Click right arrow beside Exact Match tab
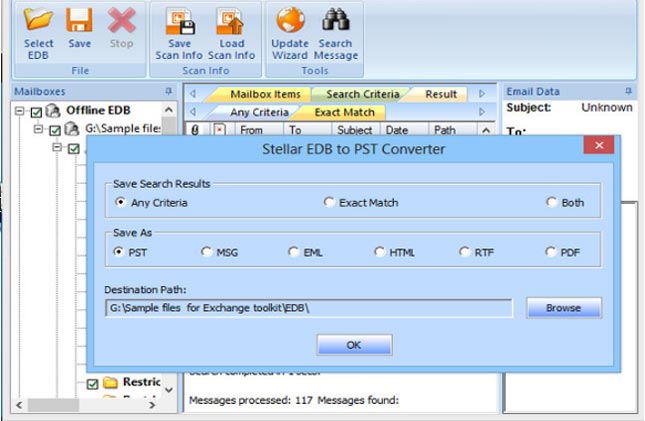 pos(482,112)
